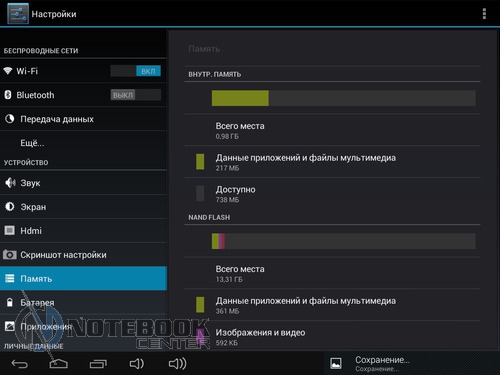Viewport: 500px width, 375px height.
Task: Tap the БЕСПРОВОДНЫЕ СЕТИ heading
Action: (x=41, y=51)
